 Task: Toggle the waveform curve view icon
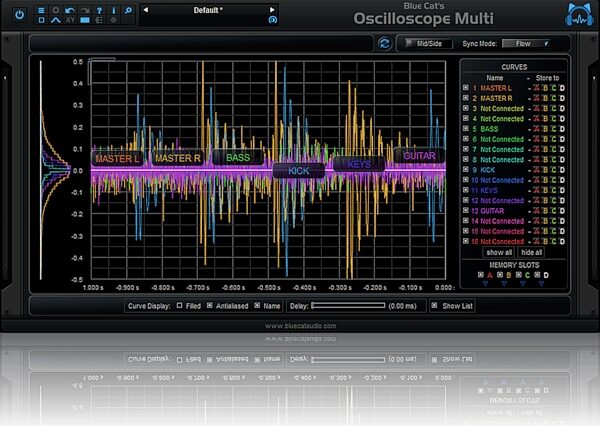point(56,20)
